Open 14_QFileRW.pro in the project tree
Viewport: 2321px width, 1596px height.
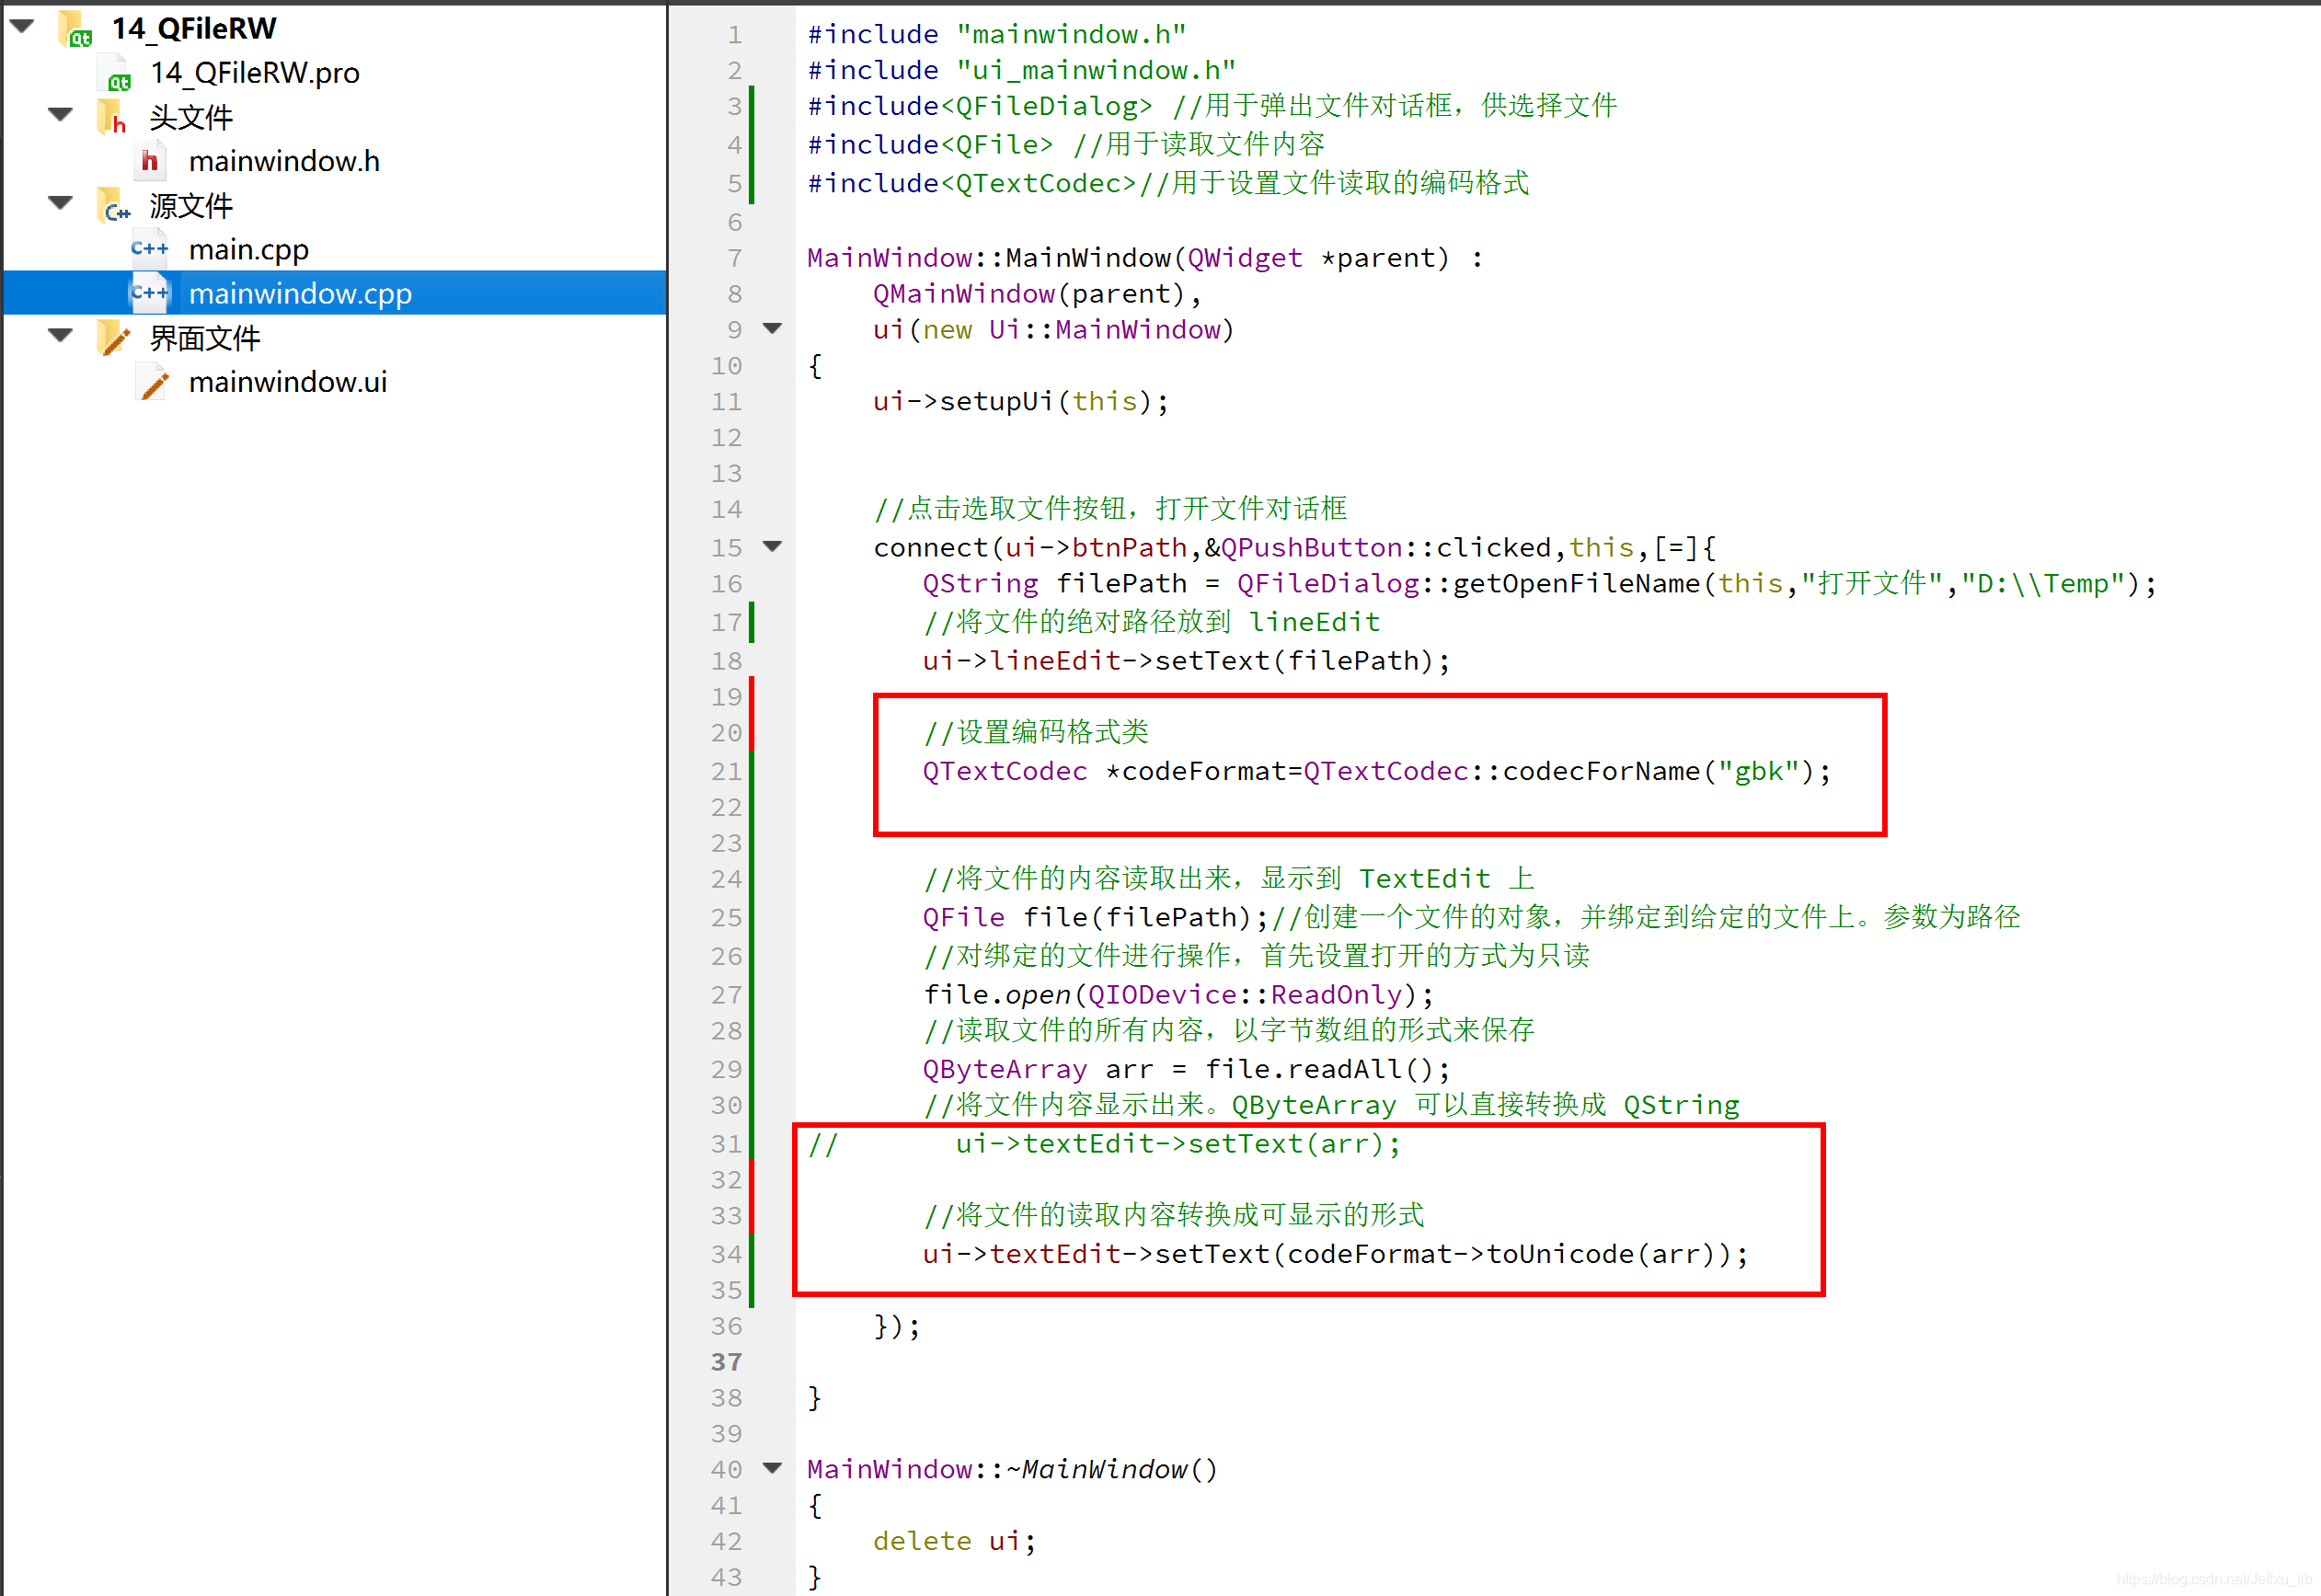[255, 73]
